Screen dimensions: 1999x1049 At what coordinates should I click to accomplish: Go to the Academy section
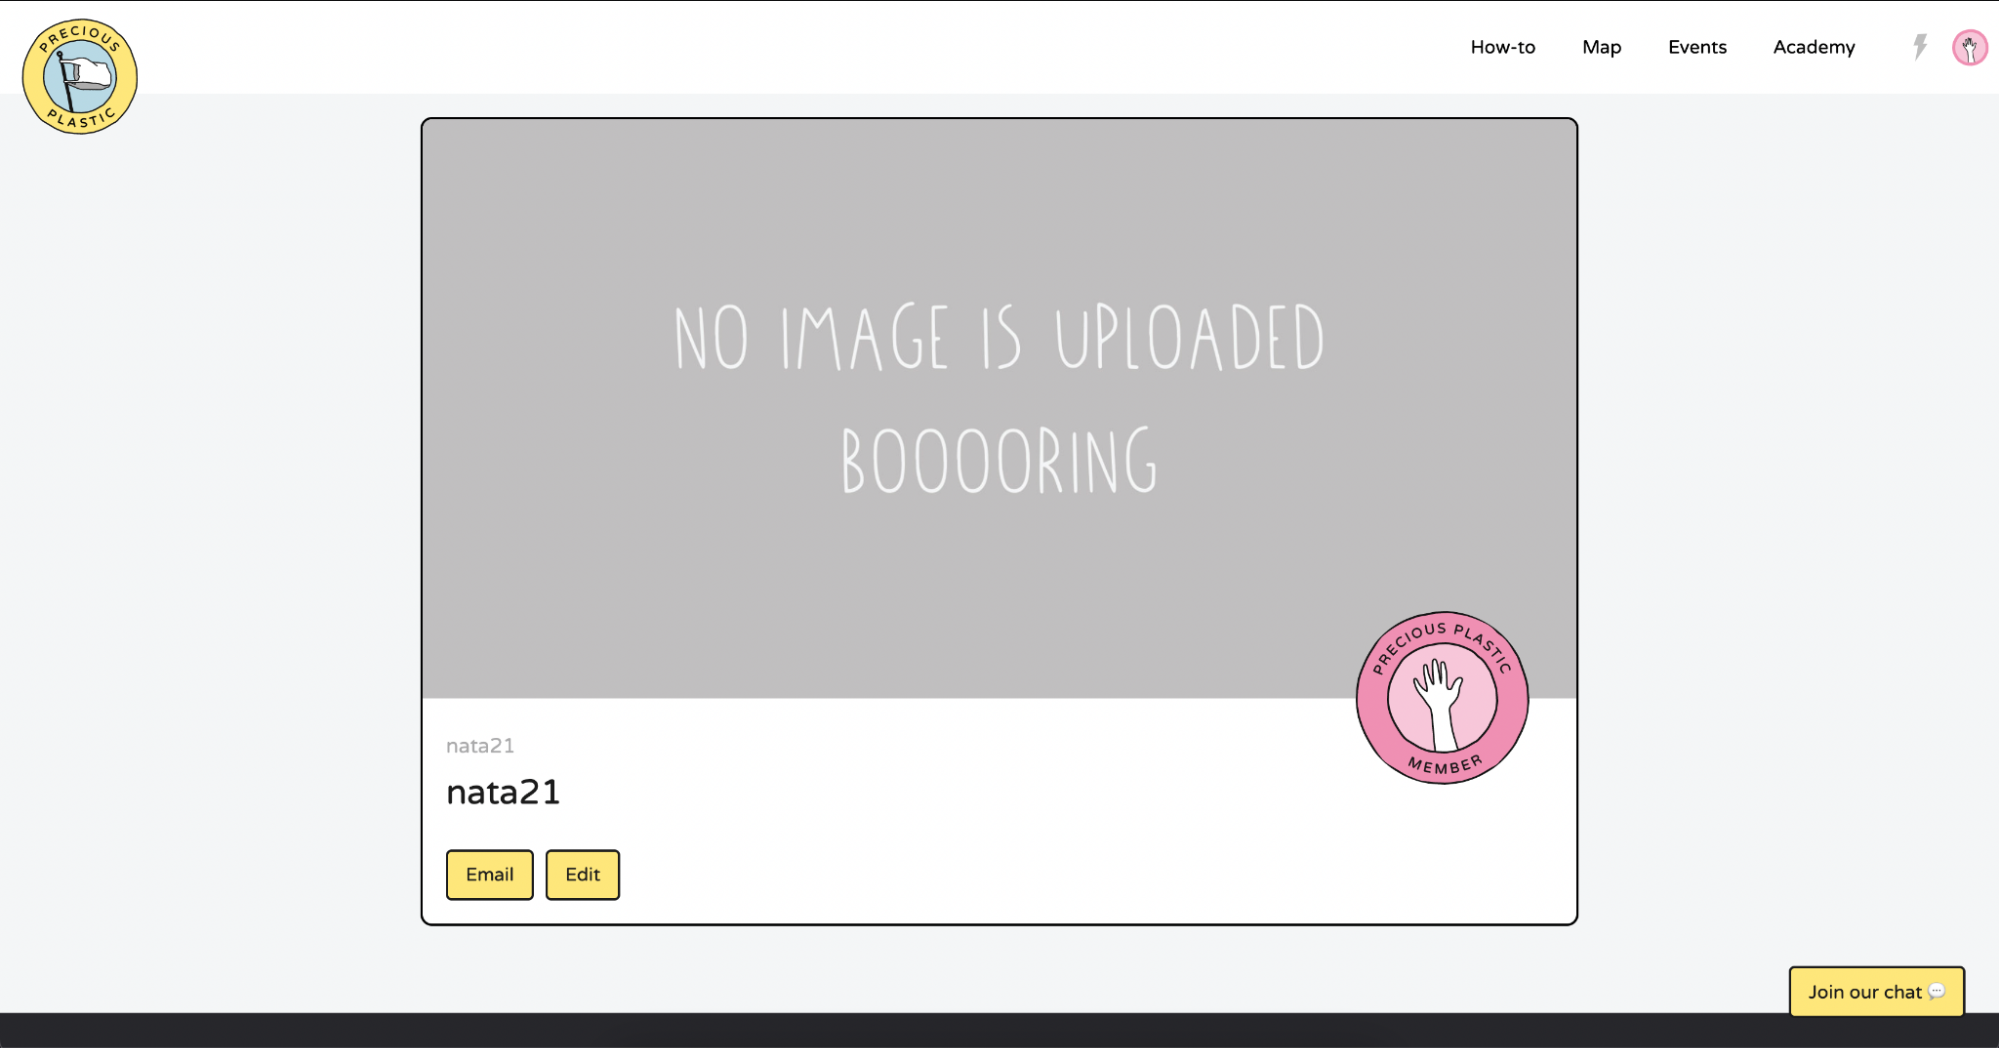(x=1813, y=47)
